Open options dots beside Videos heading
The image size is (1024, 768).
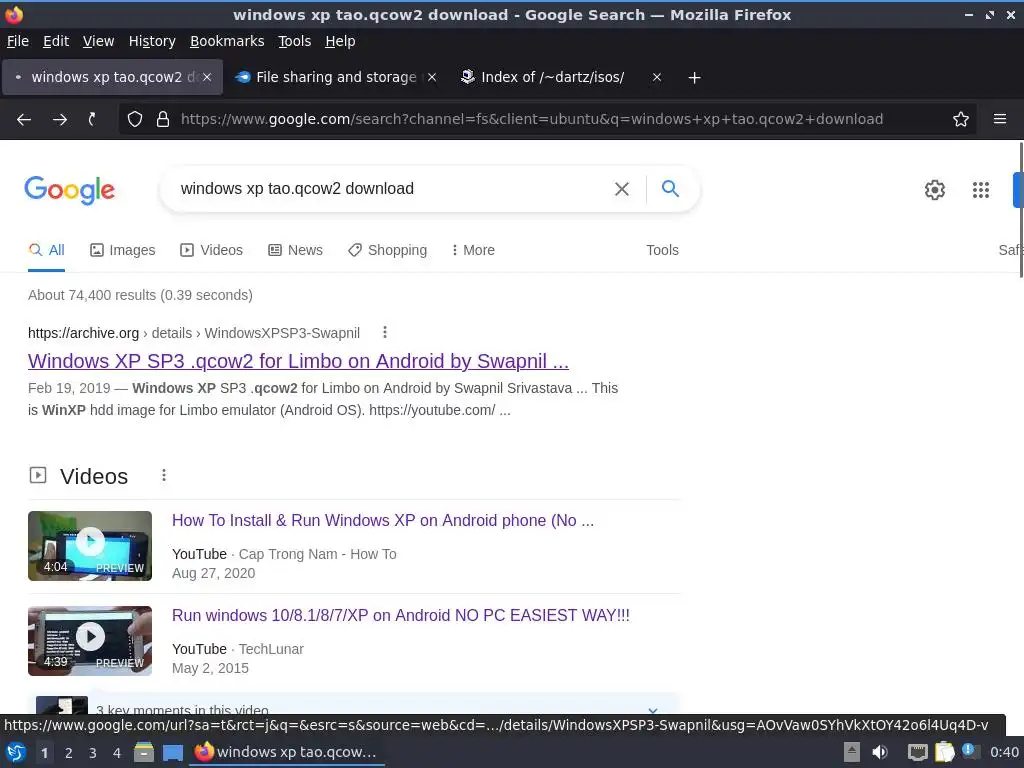click(x=164, y=475)
